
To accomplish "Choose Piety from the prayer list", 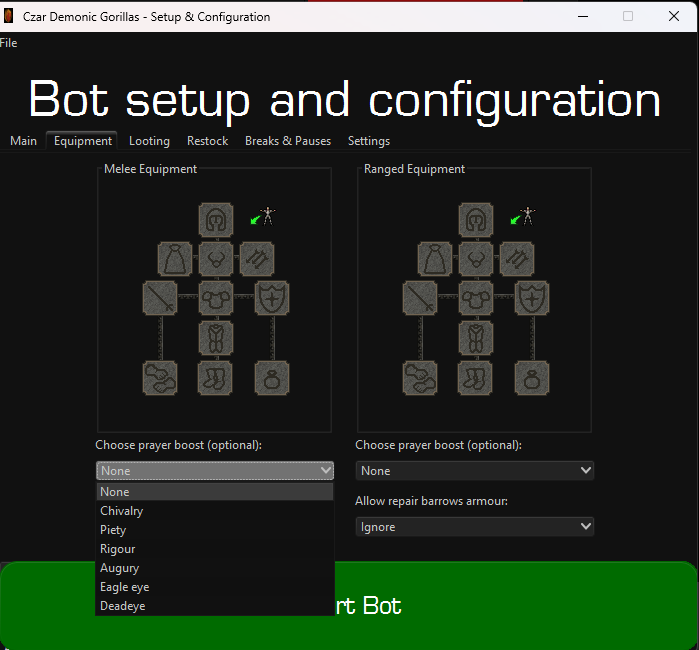I will [113, 530].
